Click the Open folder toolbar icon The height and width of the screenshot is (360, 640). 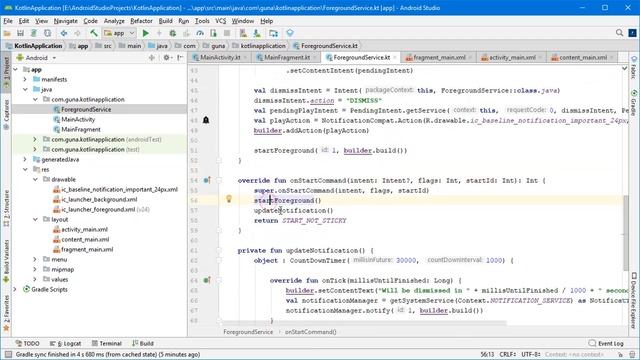point(7,33)
